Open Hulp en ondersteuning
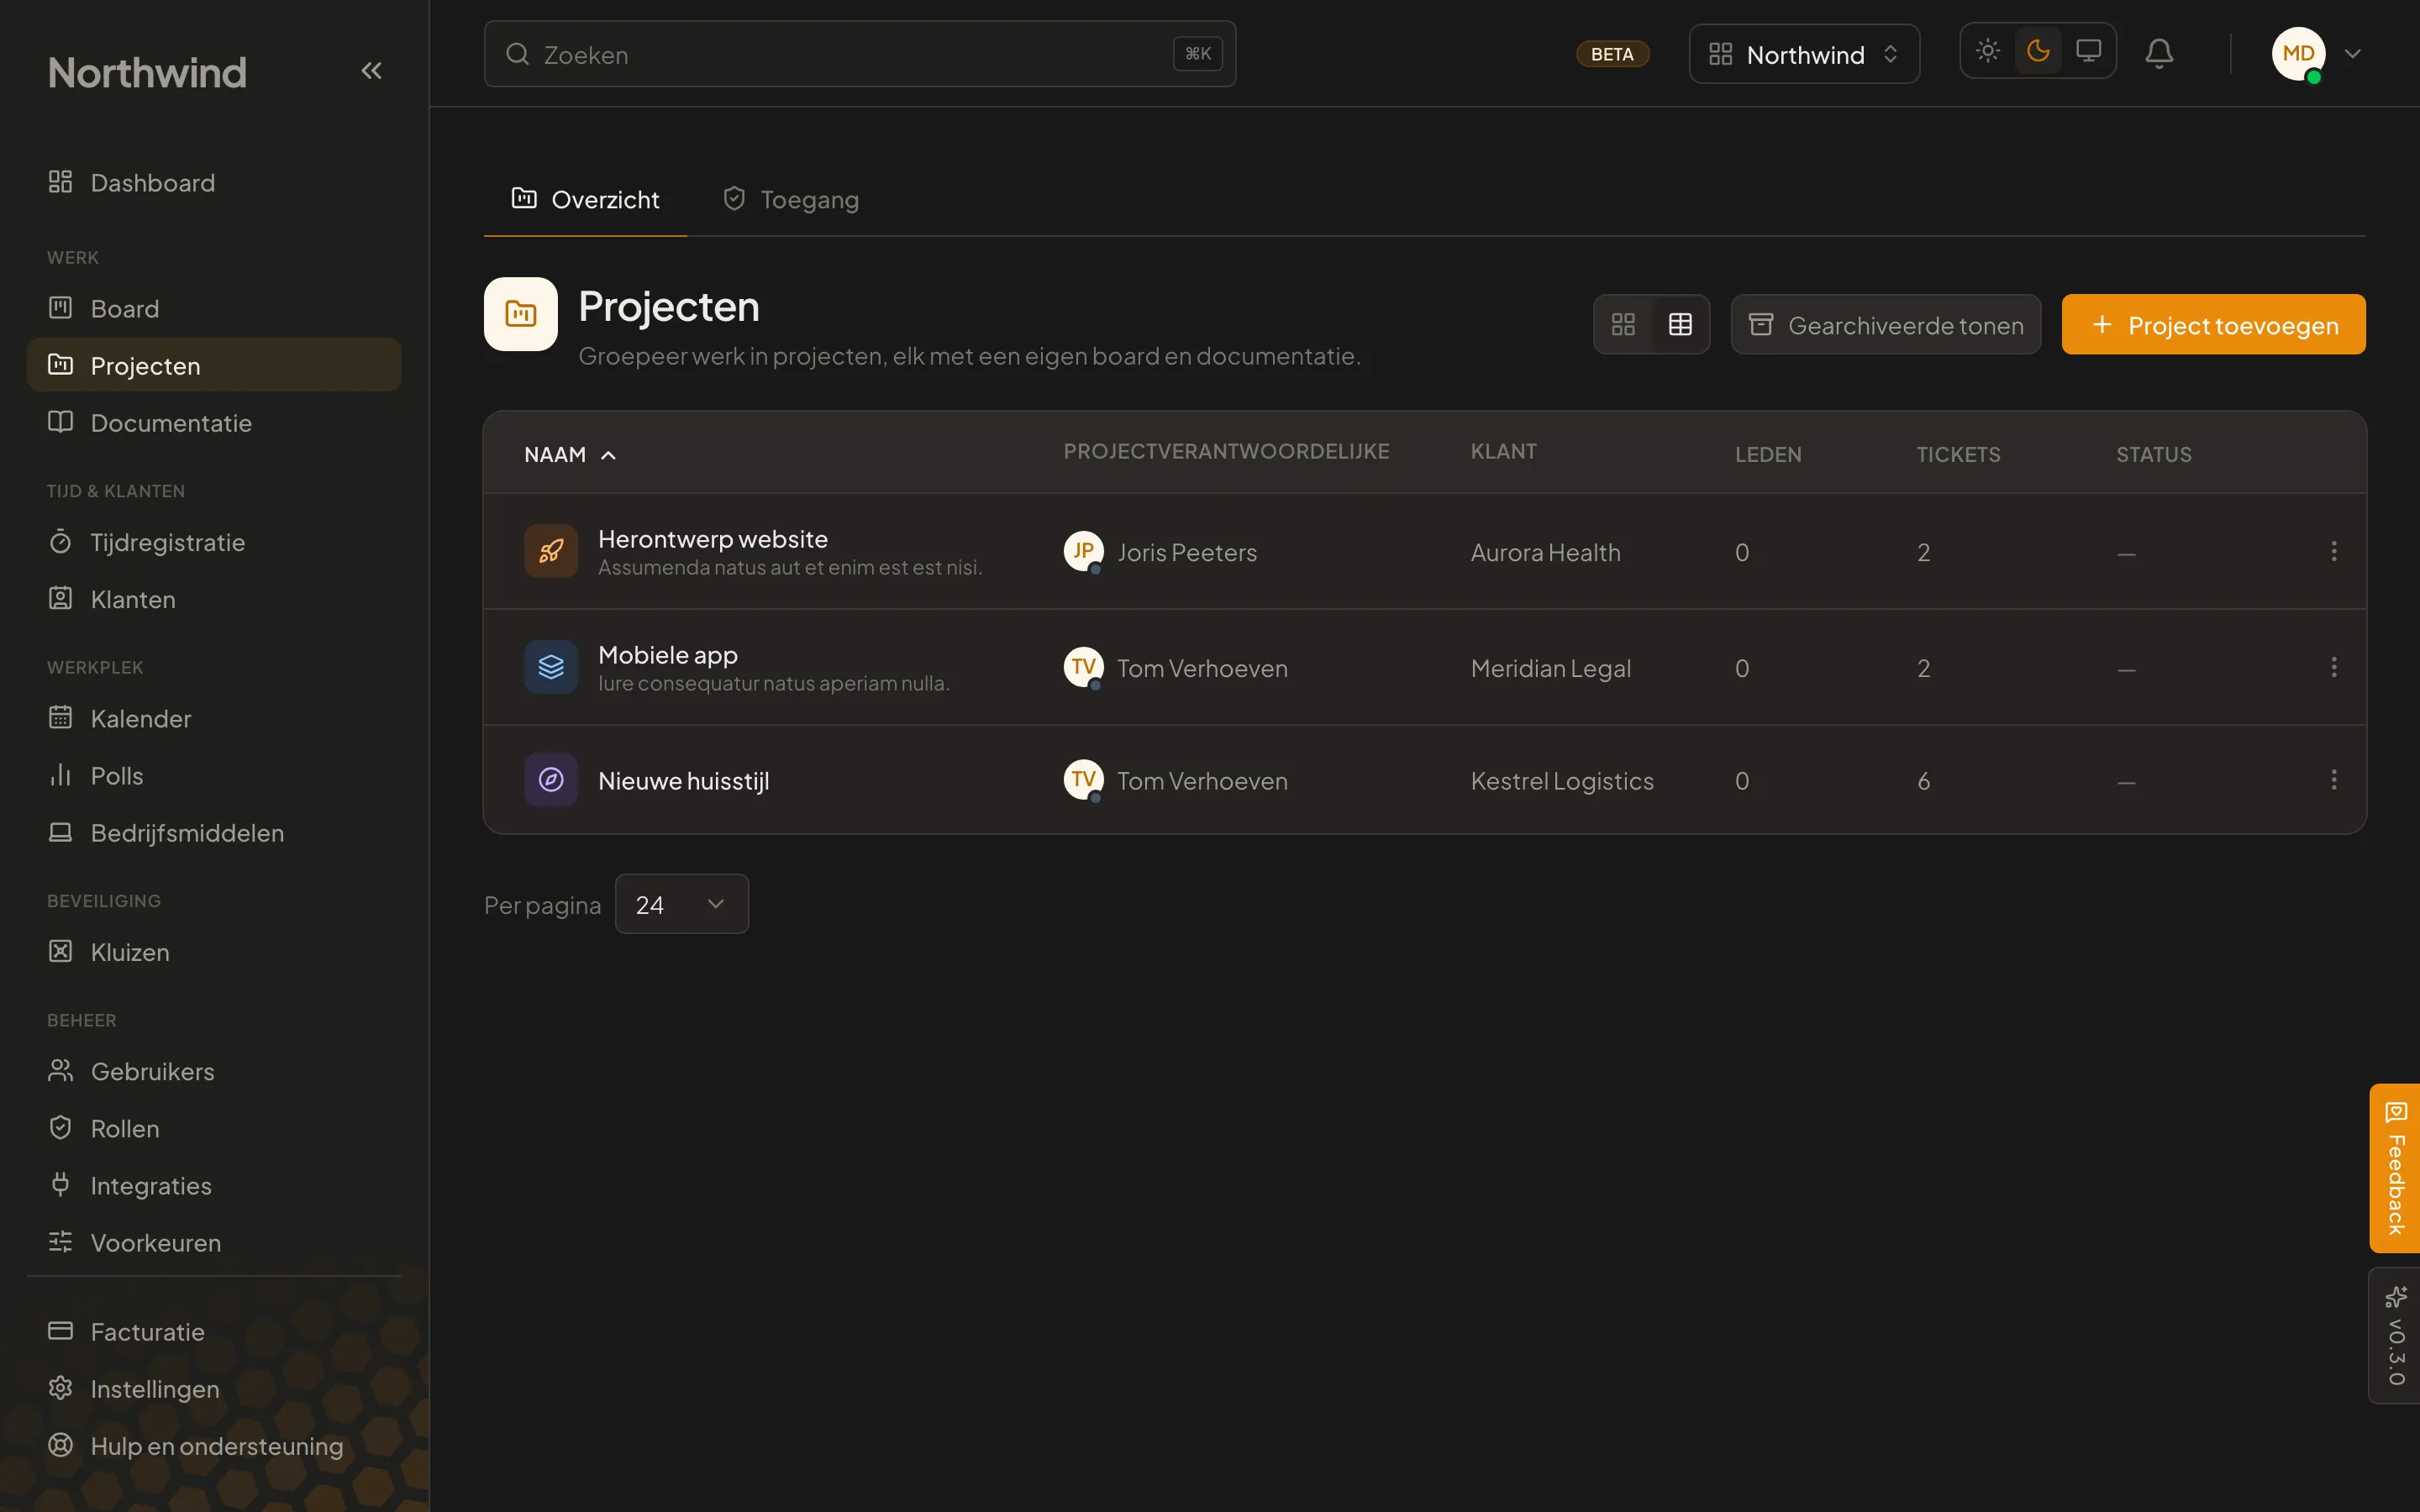 pos(214,1446)
